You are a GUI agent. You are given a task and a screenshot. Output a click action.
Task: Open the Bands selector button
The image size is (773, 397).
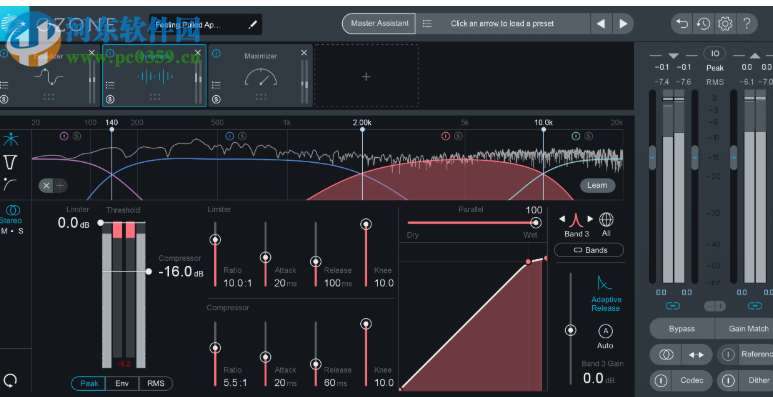click(589, 250)
